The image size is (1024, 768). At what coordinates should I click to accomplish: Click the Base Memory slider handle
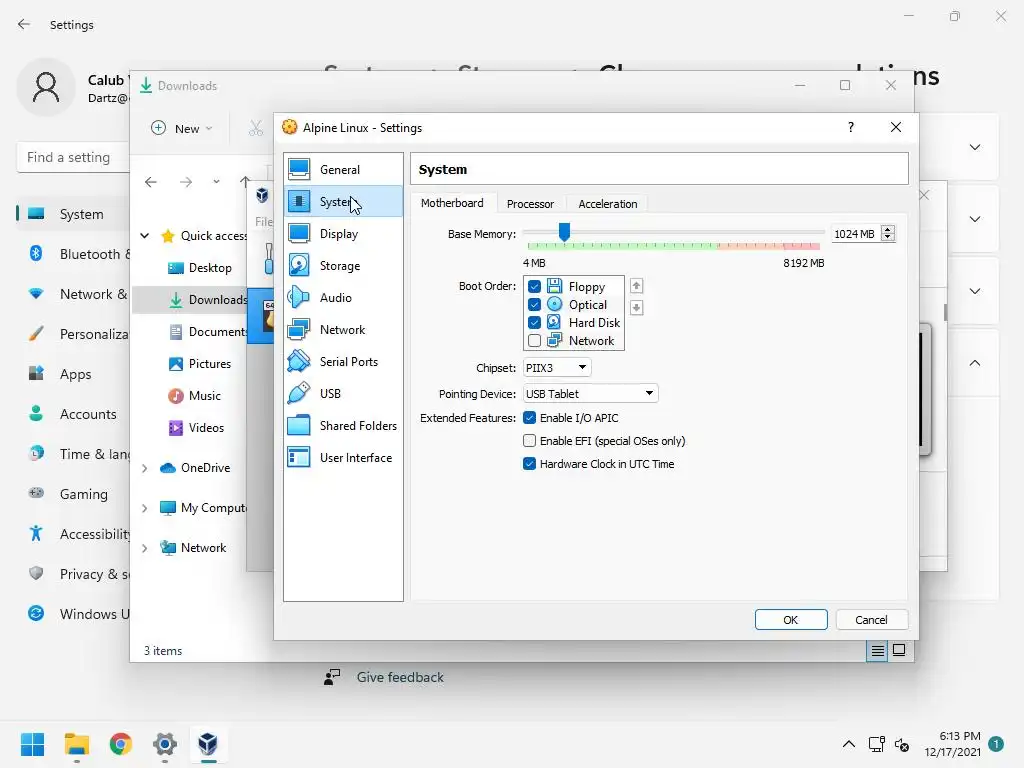tap(564, 231)
